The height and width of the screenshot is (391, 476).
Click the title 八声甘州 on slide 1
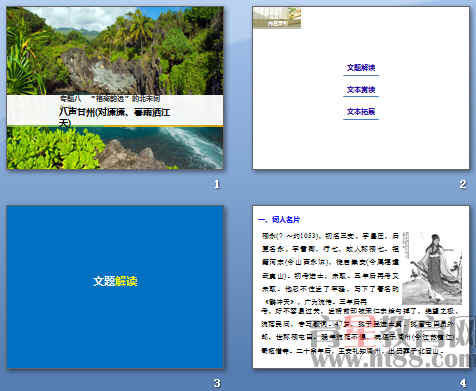tap(114, 117)
